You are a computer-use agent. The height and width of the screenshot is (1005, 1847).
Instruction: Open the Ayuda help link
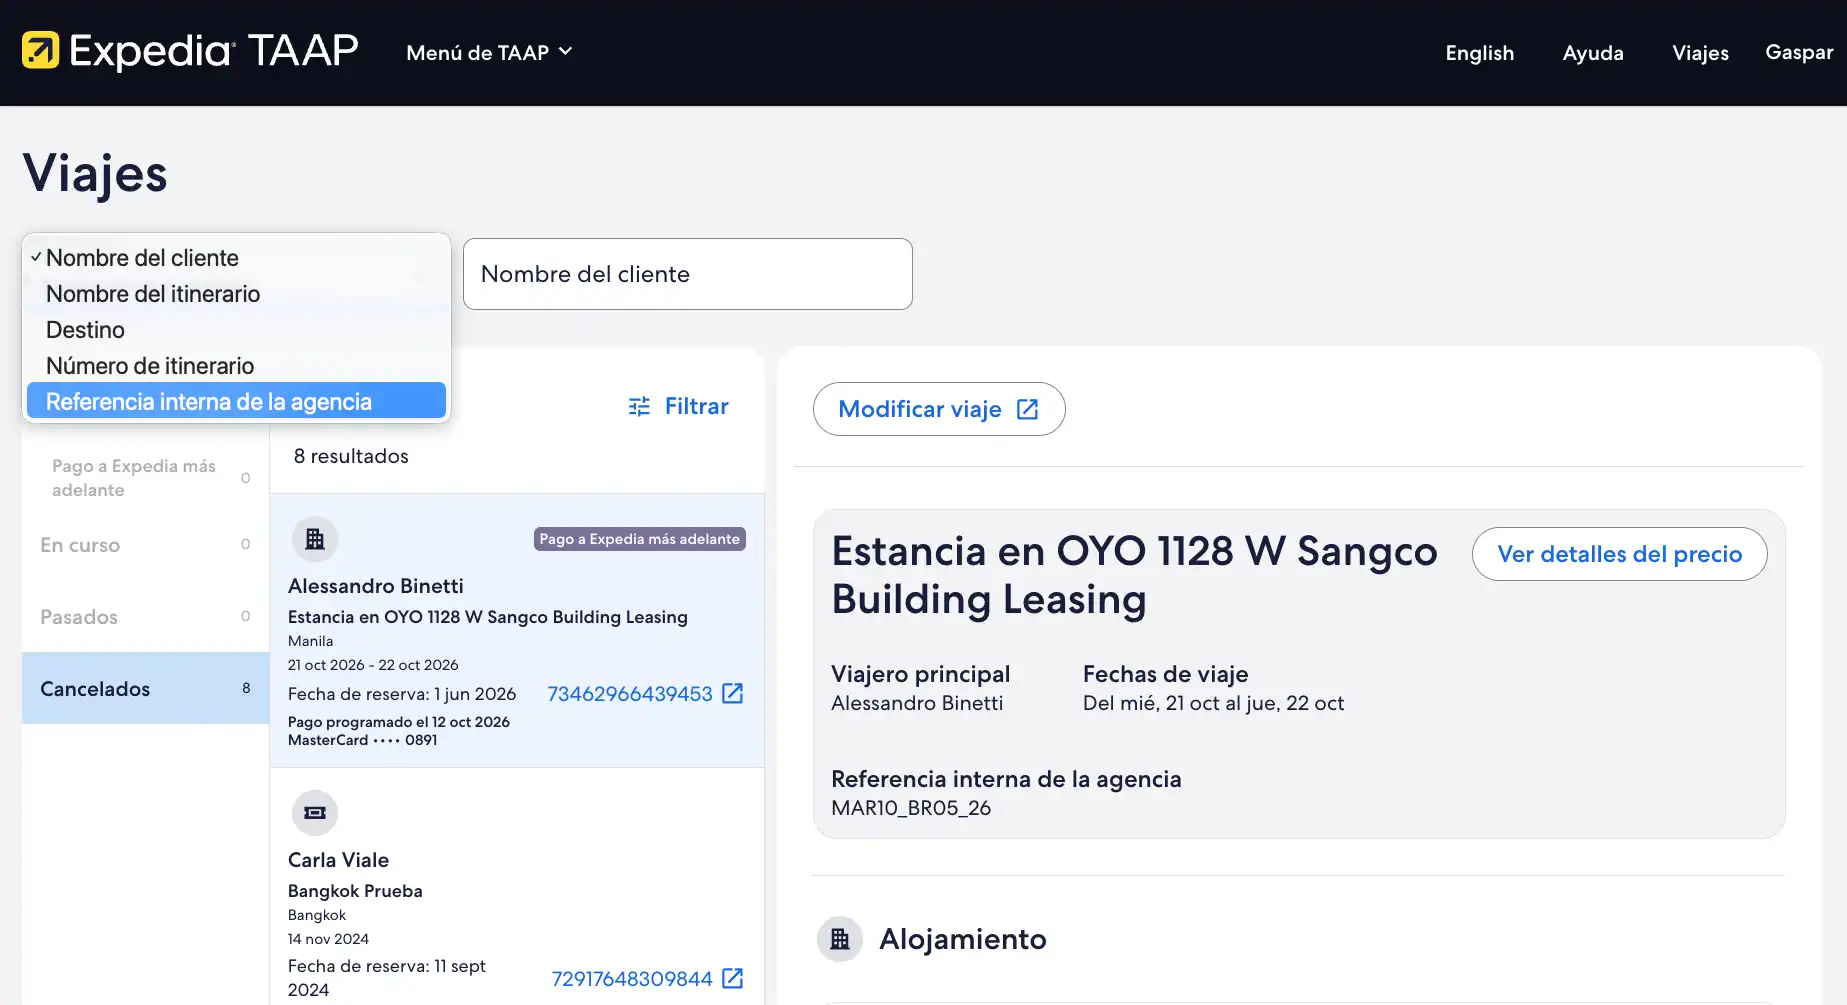(1593, 53)
